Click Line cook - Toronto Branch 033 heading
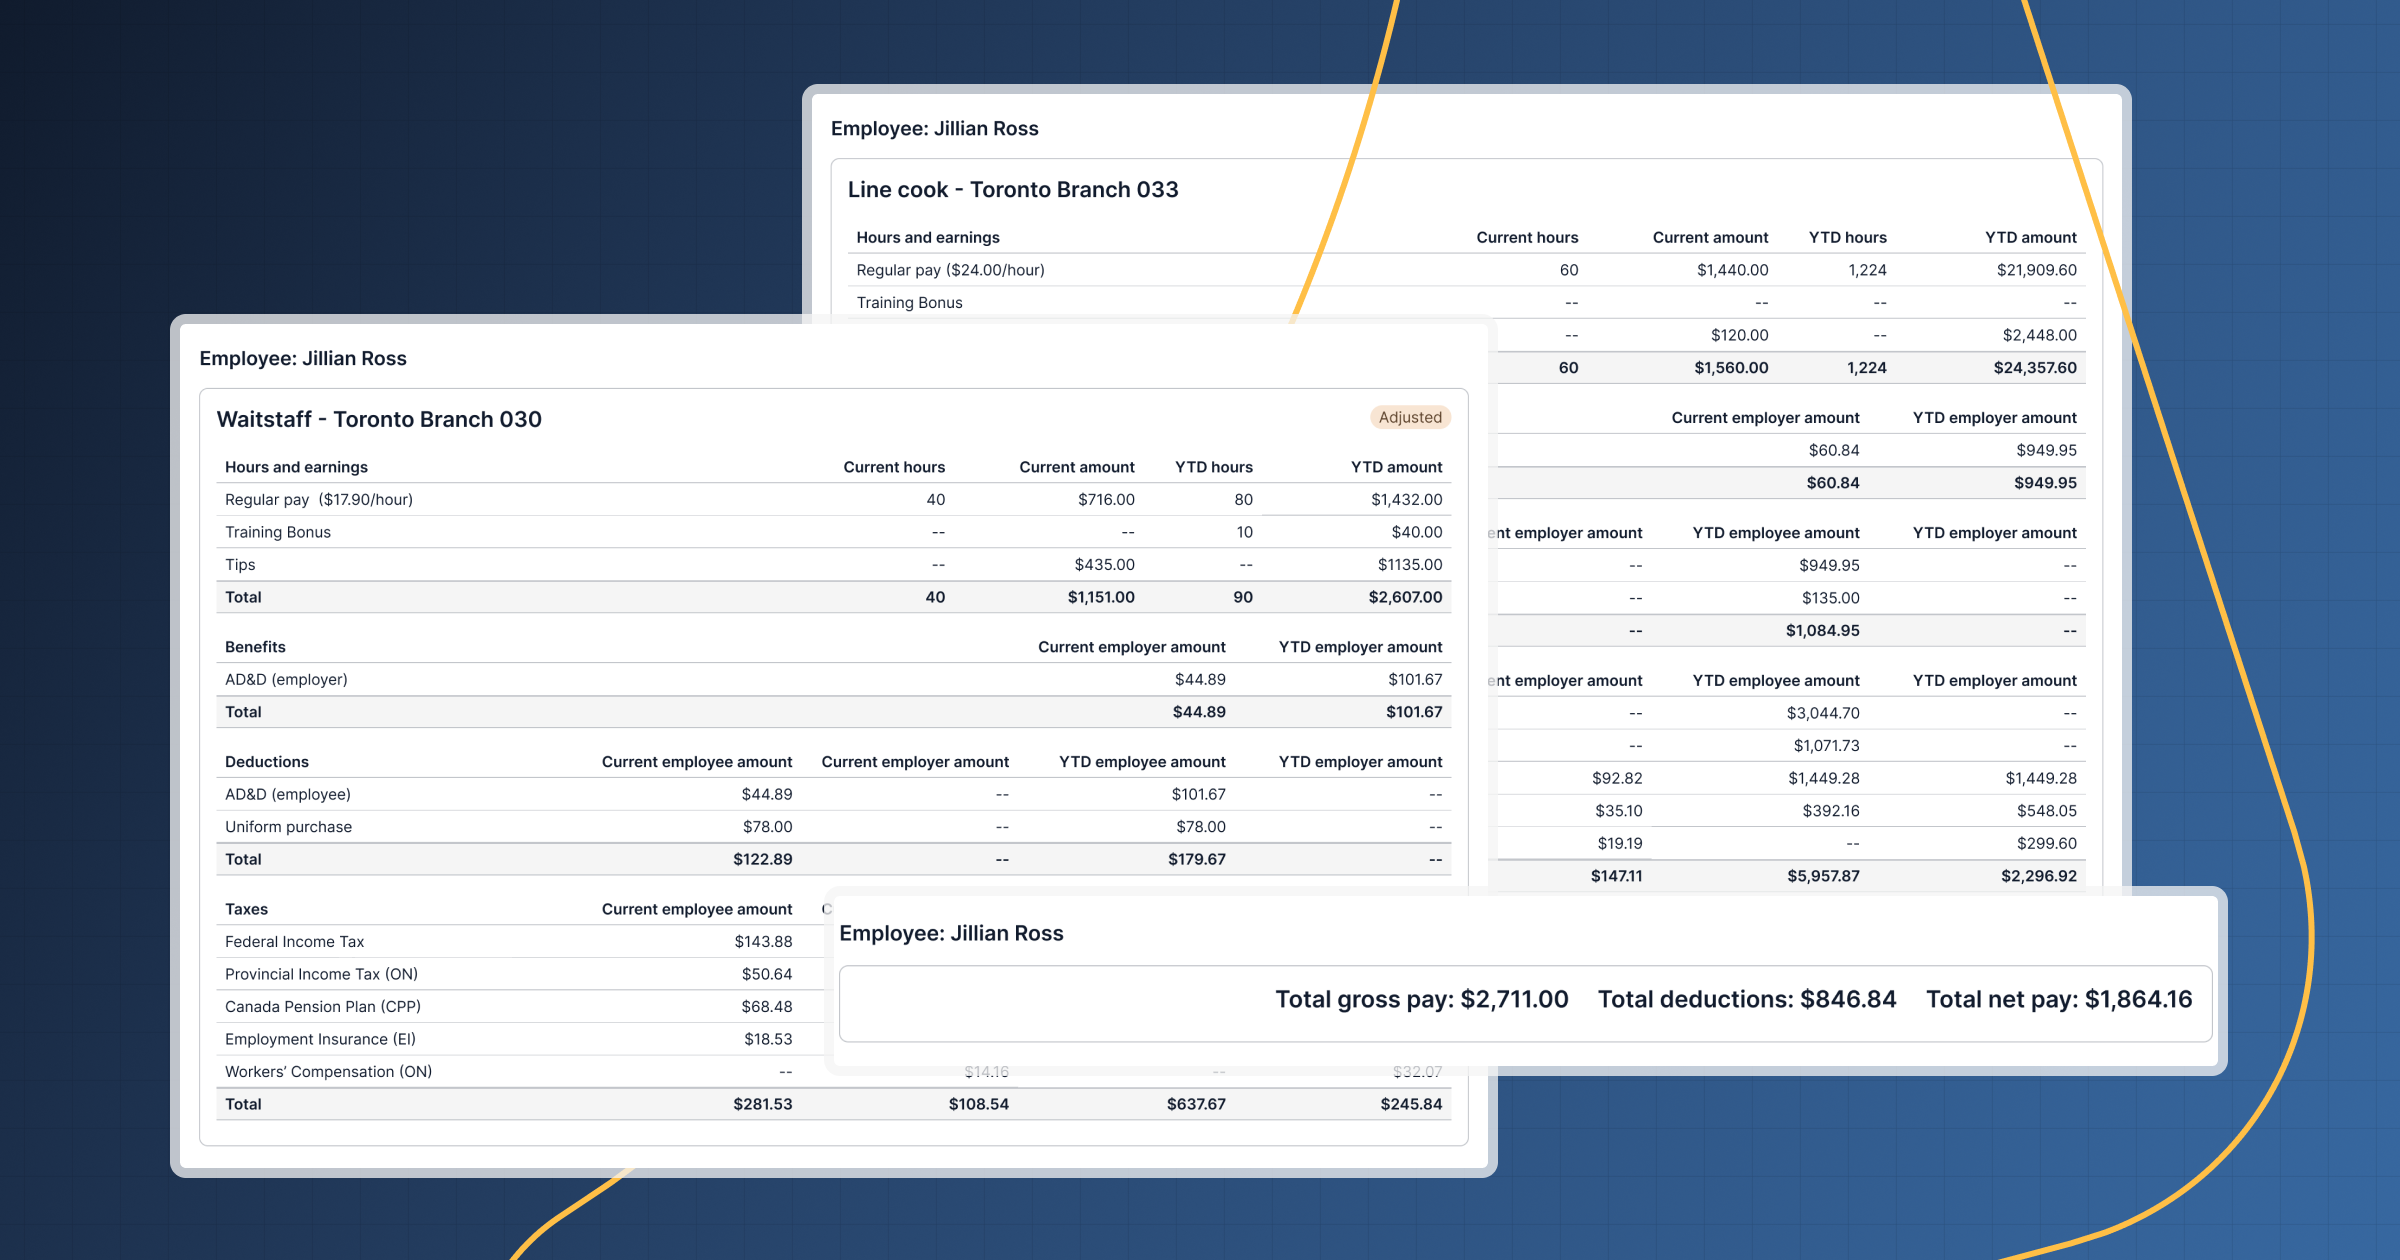Screen dimensions: 2400x1260 [x=1012, y=190]
